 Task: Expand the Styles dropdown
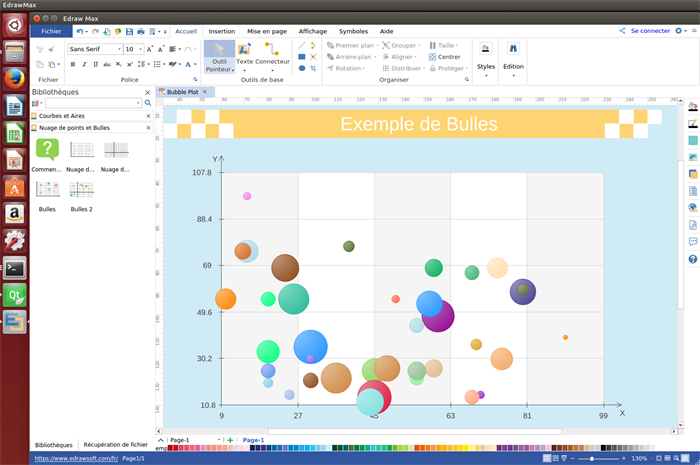(x=486, y=67)
